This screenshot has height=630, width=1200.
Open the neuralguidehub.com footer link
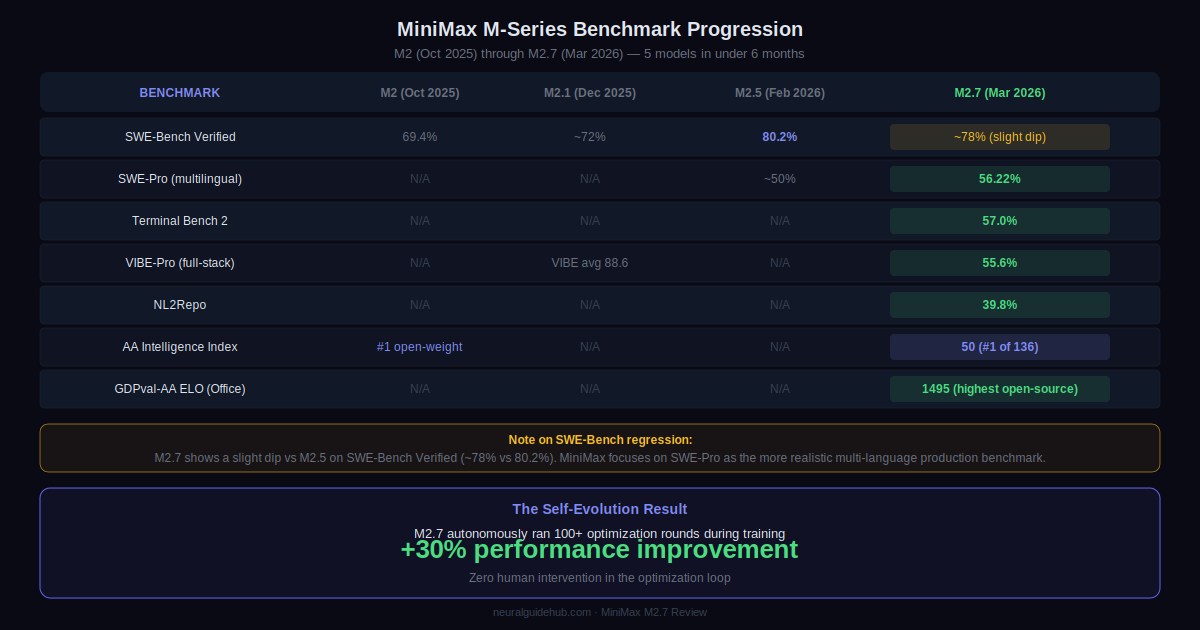[542, 612]
